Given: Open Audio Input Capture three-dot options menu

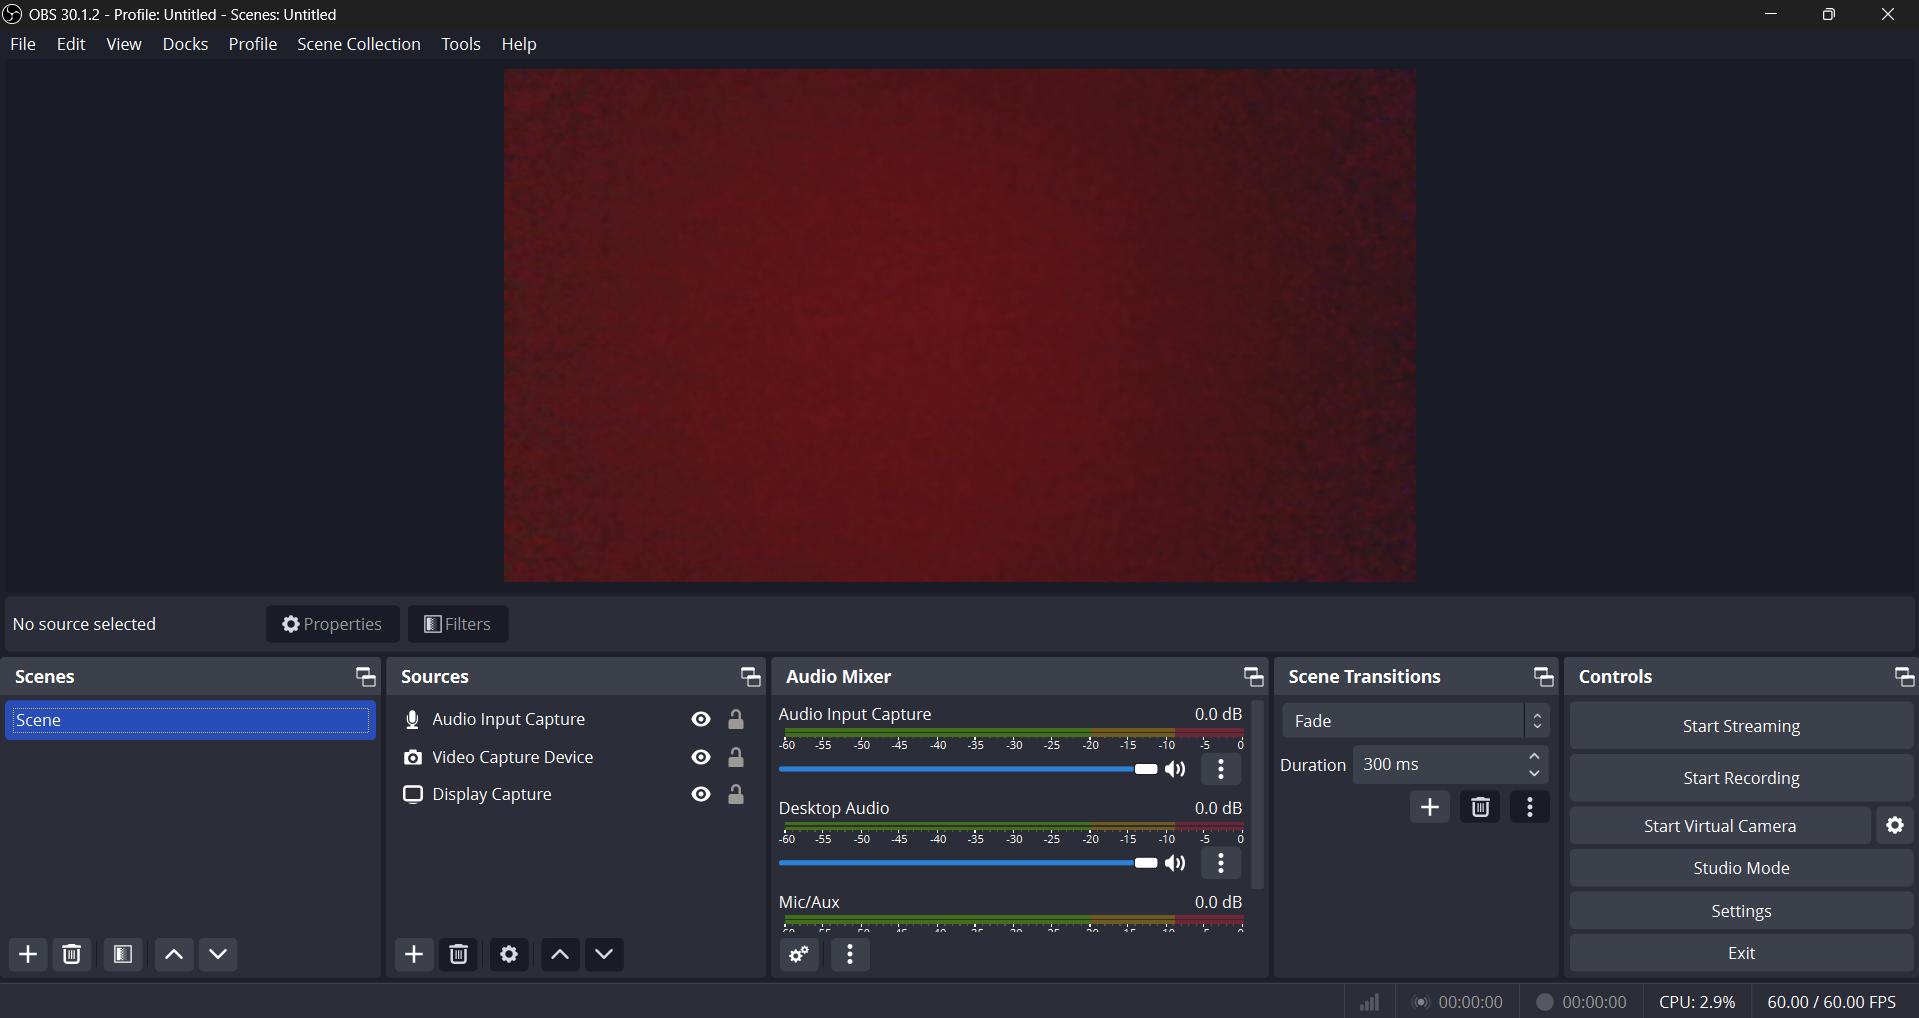Looking at the screenshot, I should coord(1221,770).
